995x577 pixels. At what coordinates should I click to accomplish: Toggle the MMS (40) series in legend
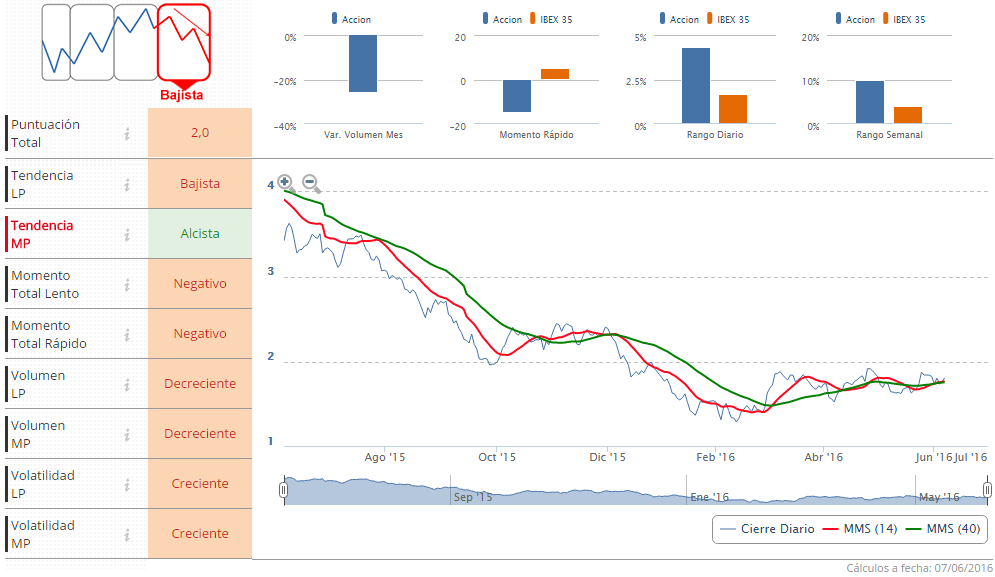pos(943,529)
